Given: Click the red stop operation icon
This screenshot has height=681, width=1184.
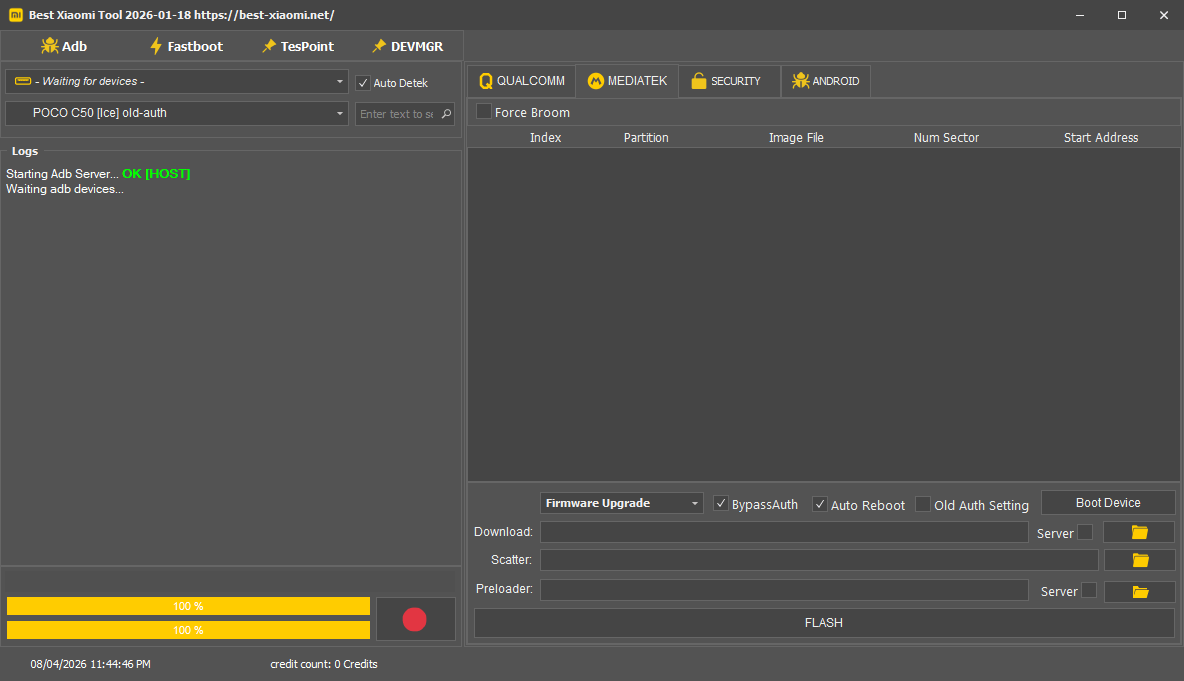Looking at the screenshot, I should coord(415,619).
